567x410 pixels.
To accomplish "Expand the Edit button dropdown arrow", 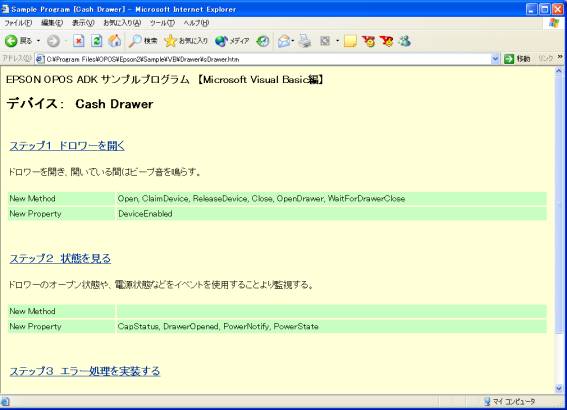I will [337, 41].
